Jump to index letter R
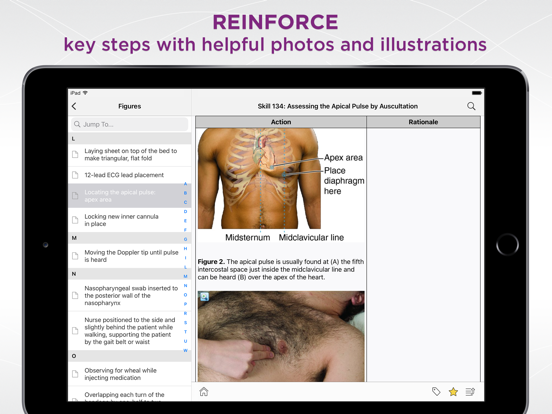The image size is (552, 414). tap(186, 313)
